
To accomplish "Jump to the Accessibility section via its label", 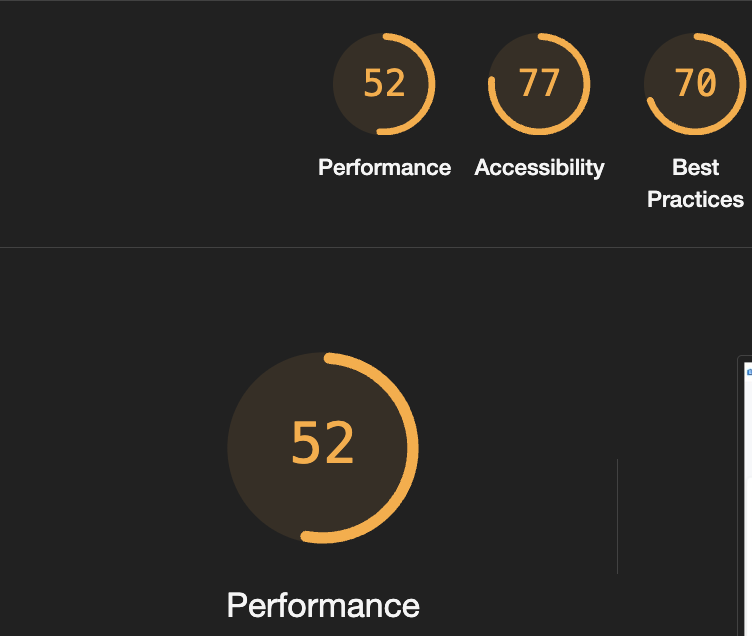I will pyautogui.click(x=539, y=168).
